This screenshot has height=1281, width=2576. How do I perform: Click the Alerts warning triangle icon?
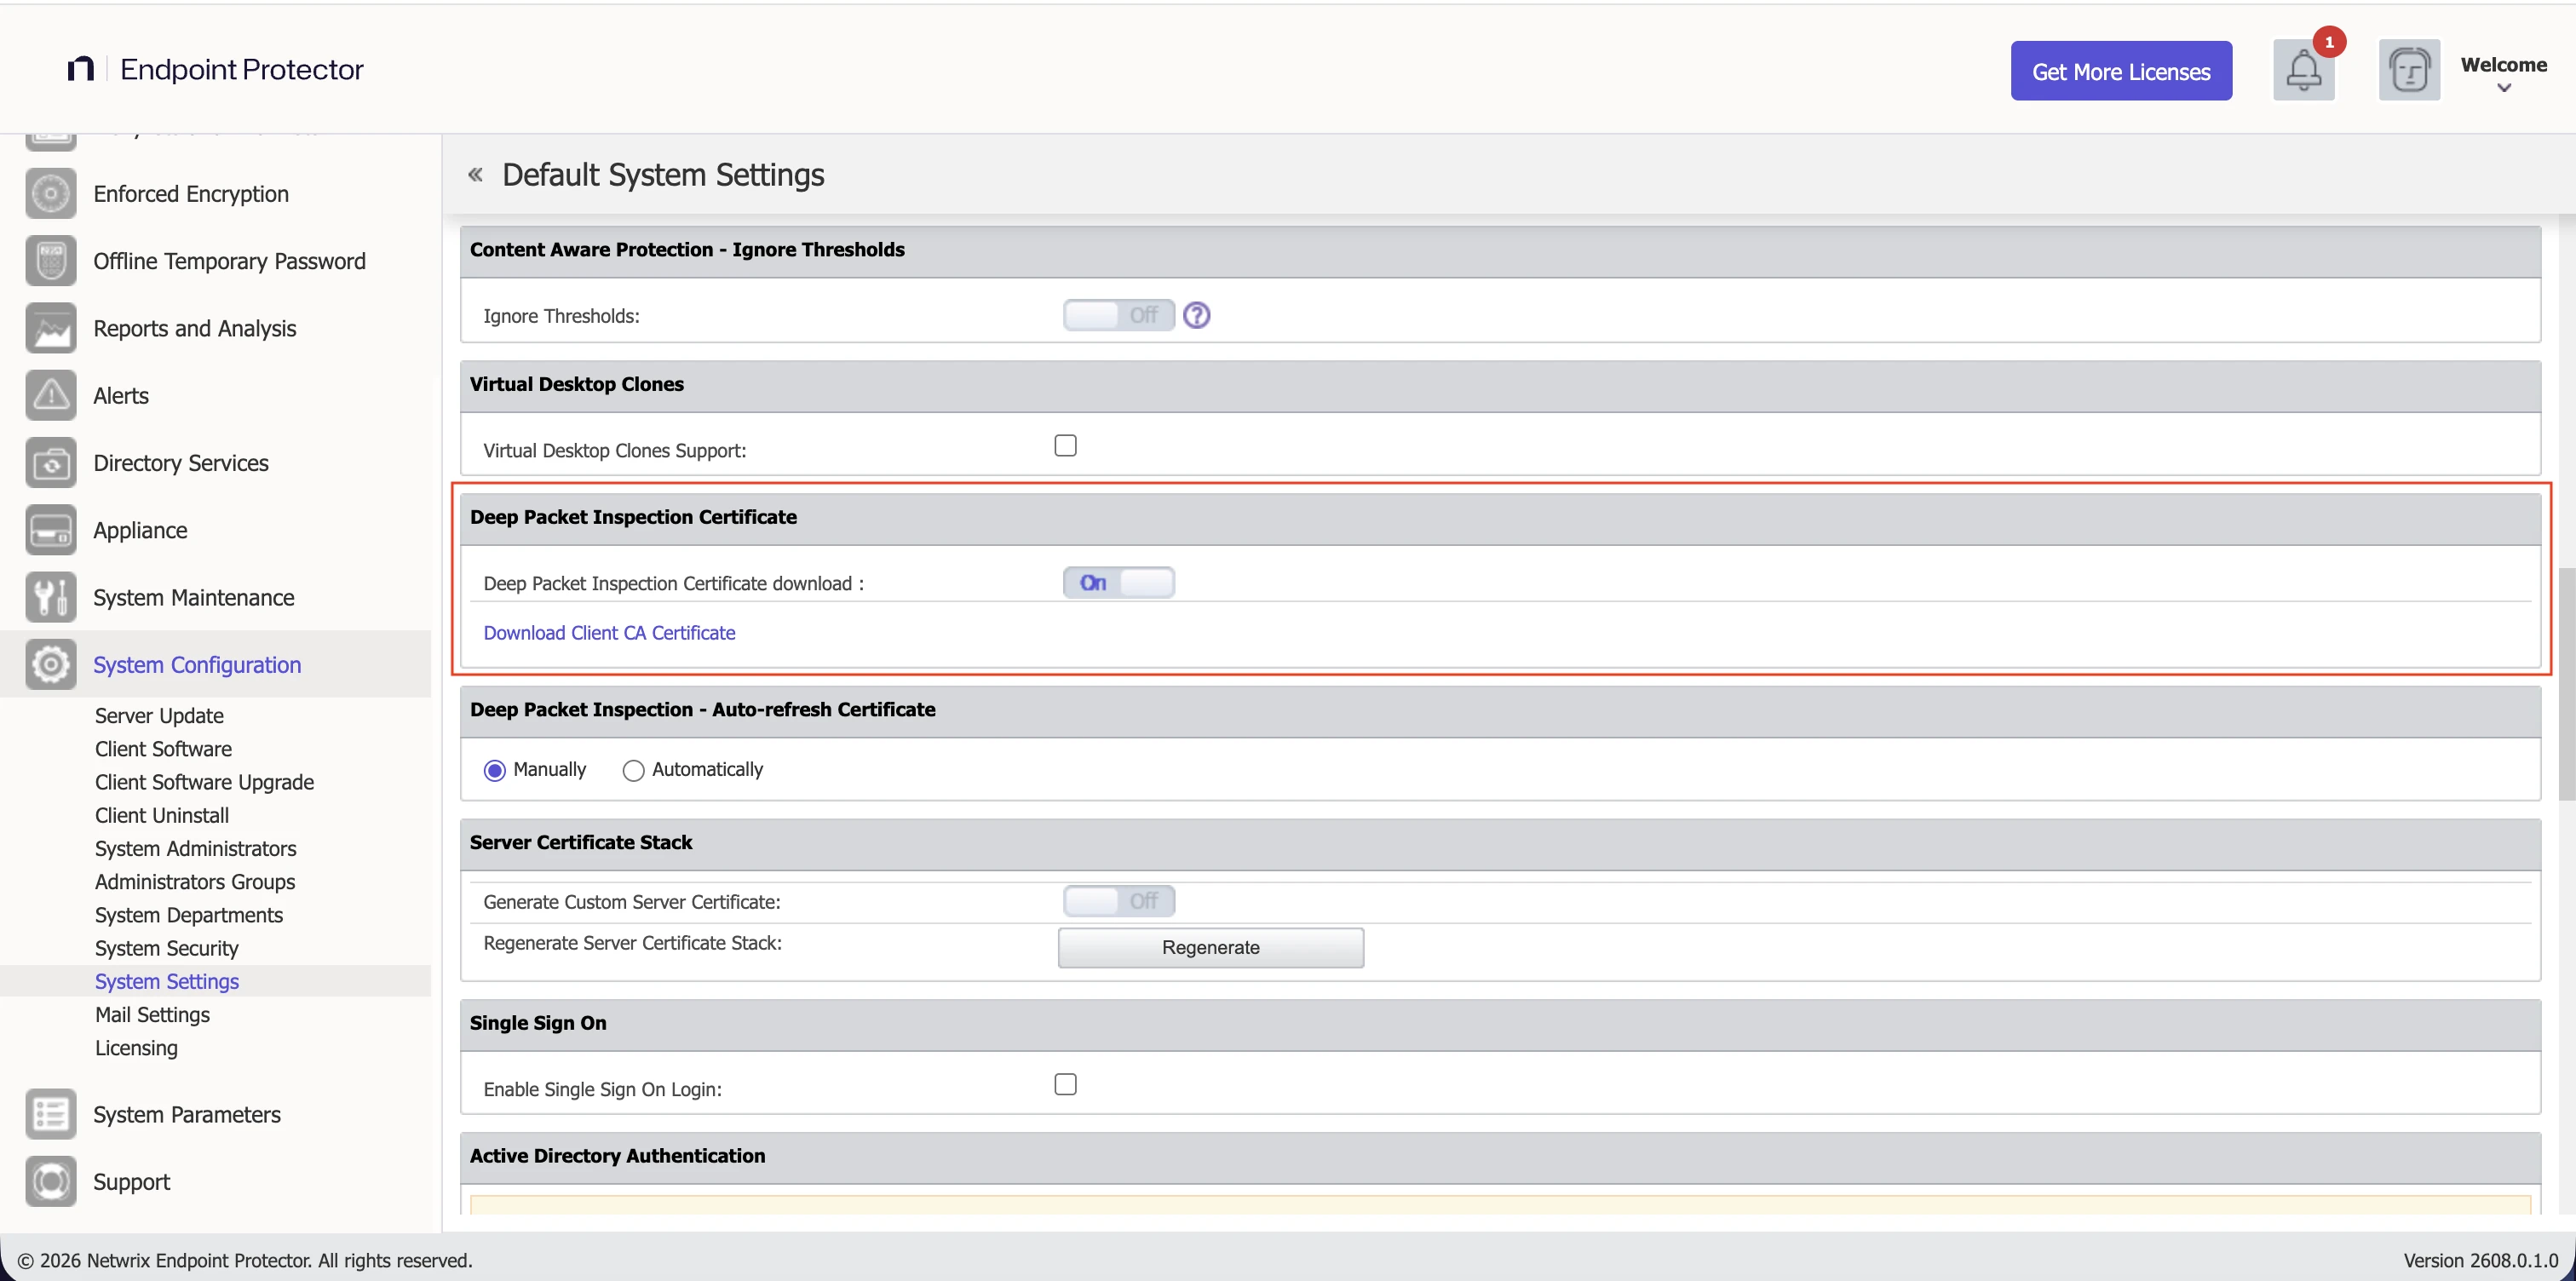click(51, 395)
